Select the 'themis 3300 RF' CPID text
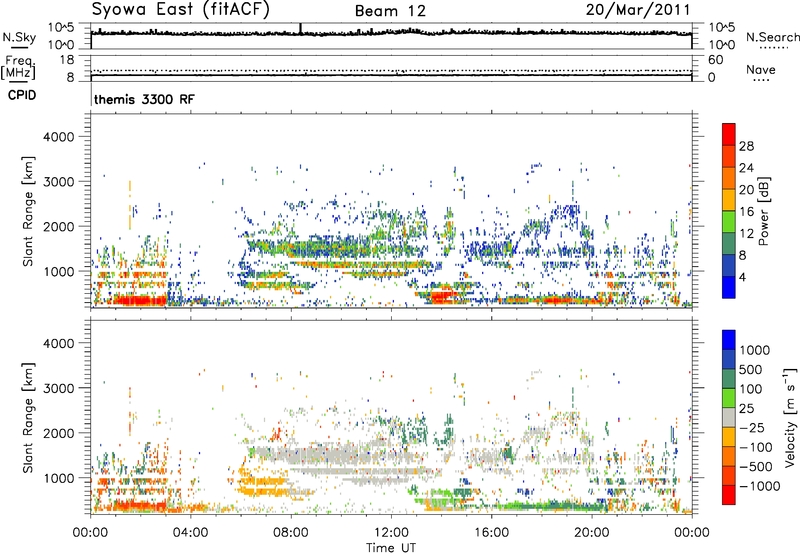The height and width of the screenshot is (554, 800). 144,99
